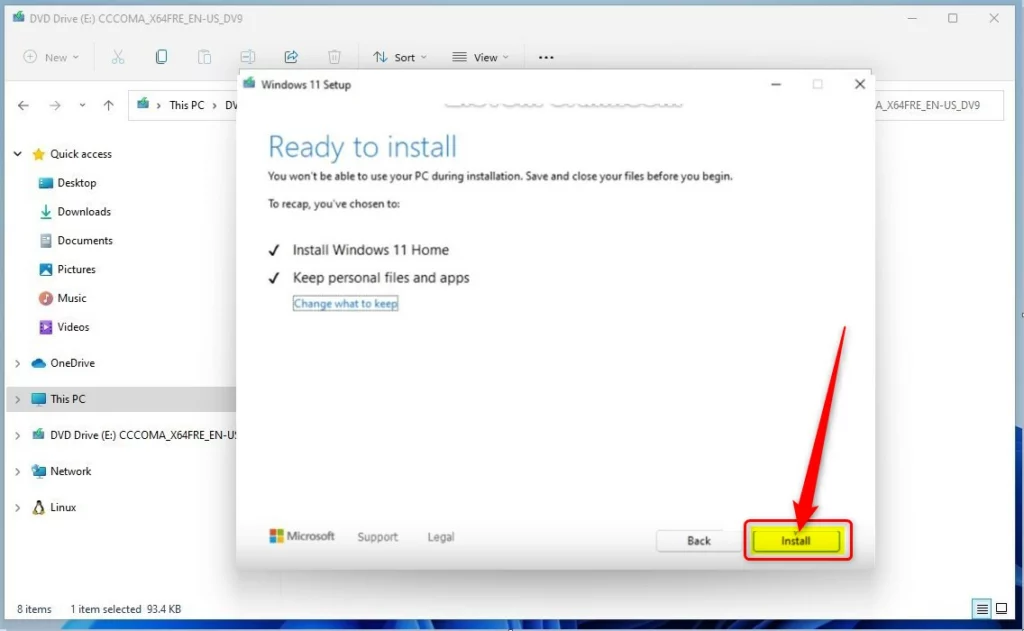Click the Share icon in Explorer toolbar

[x=291, y=57]
